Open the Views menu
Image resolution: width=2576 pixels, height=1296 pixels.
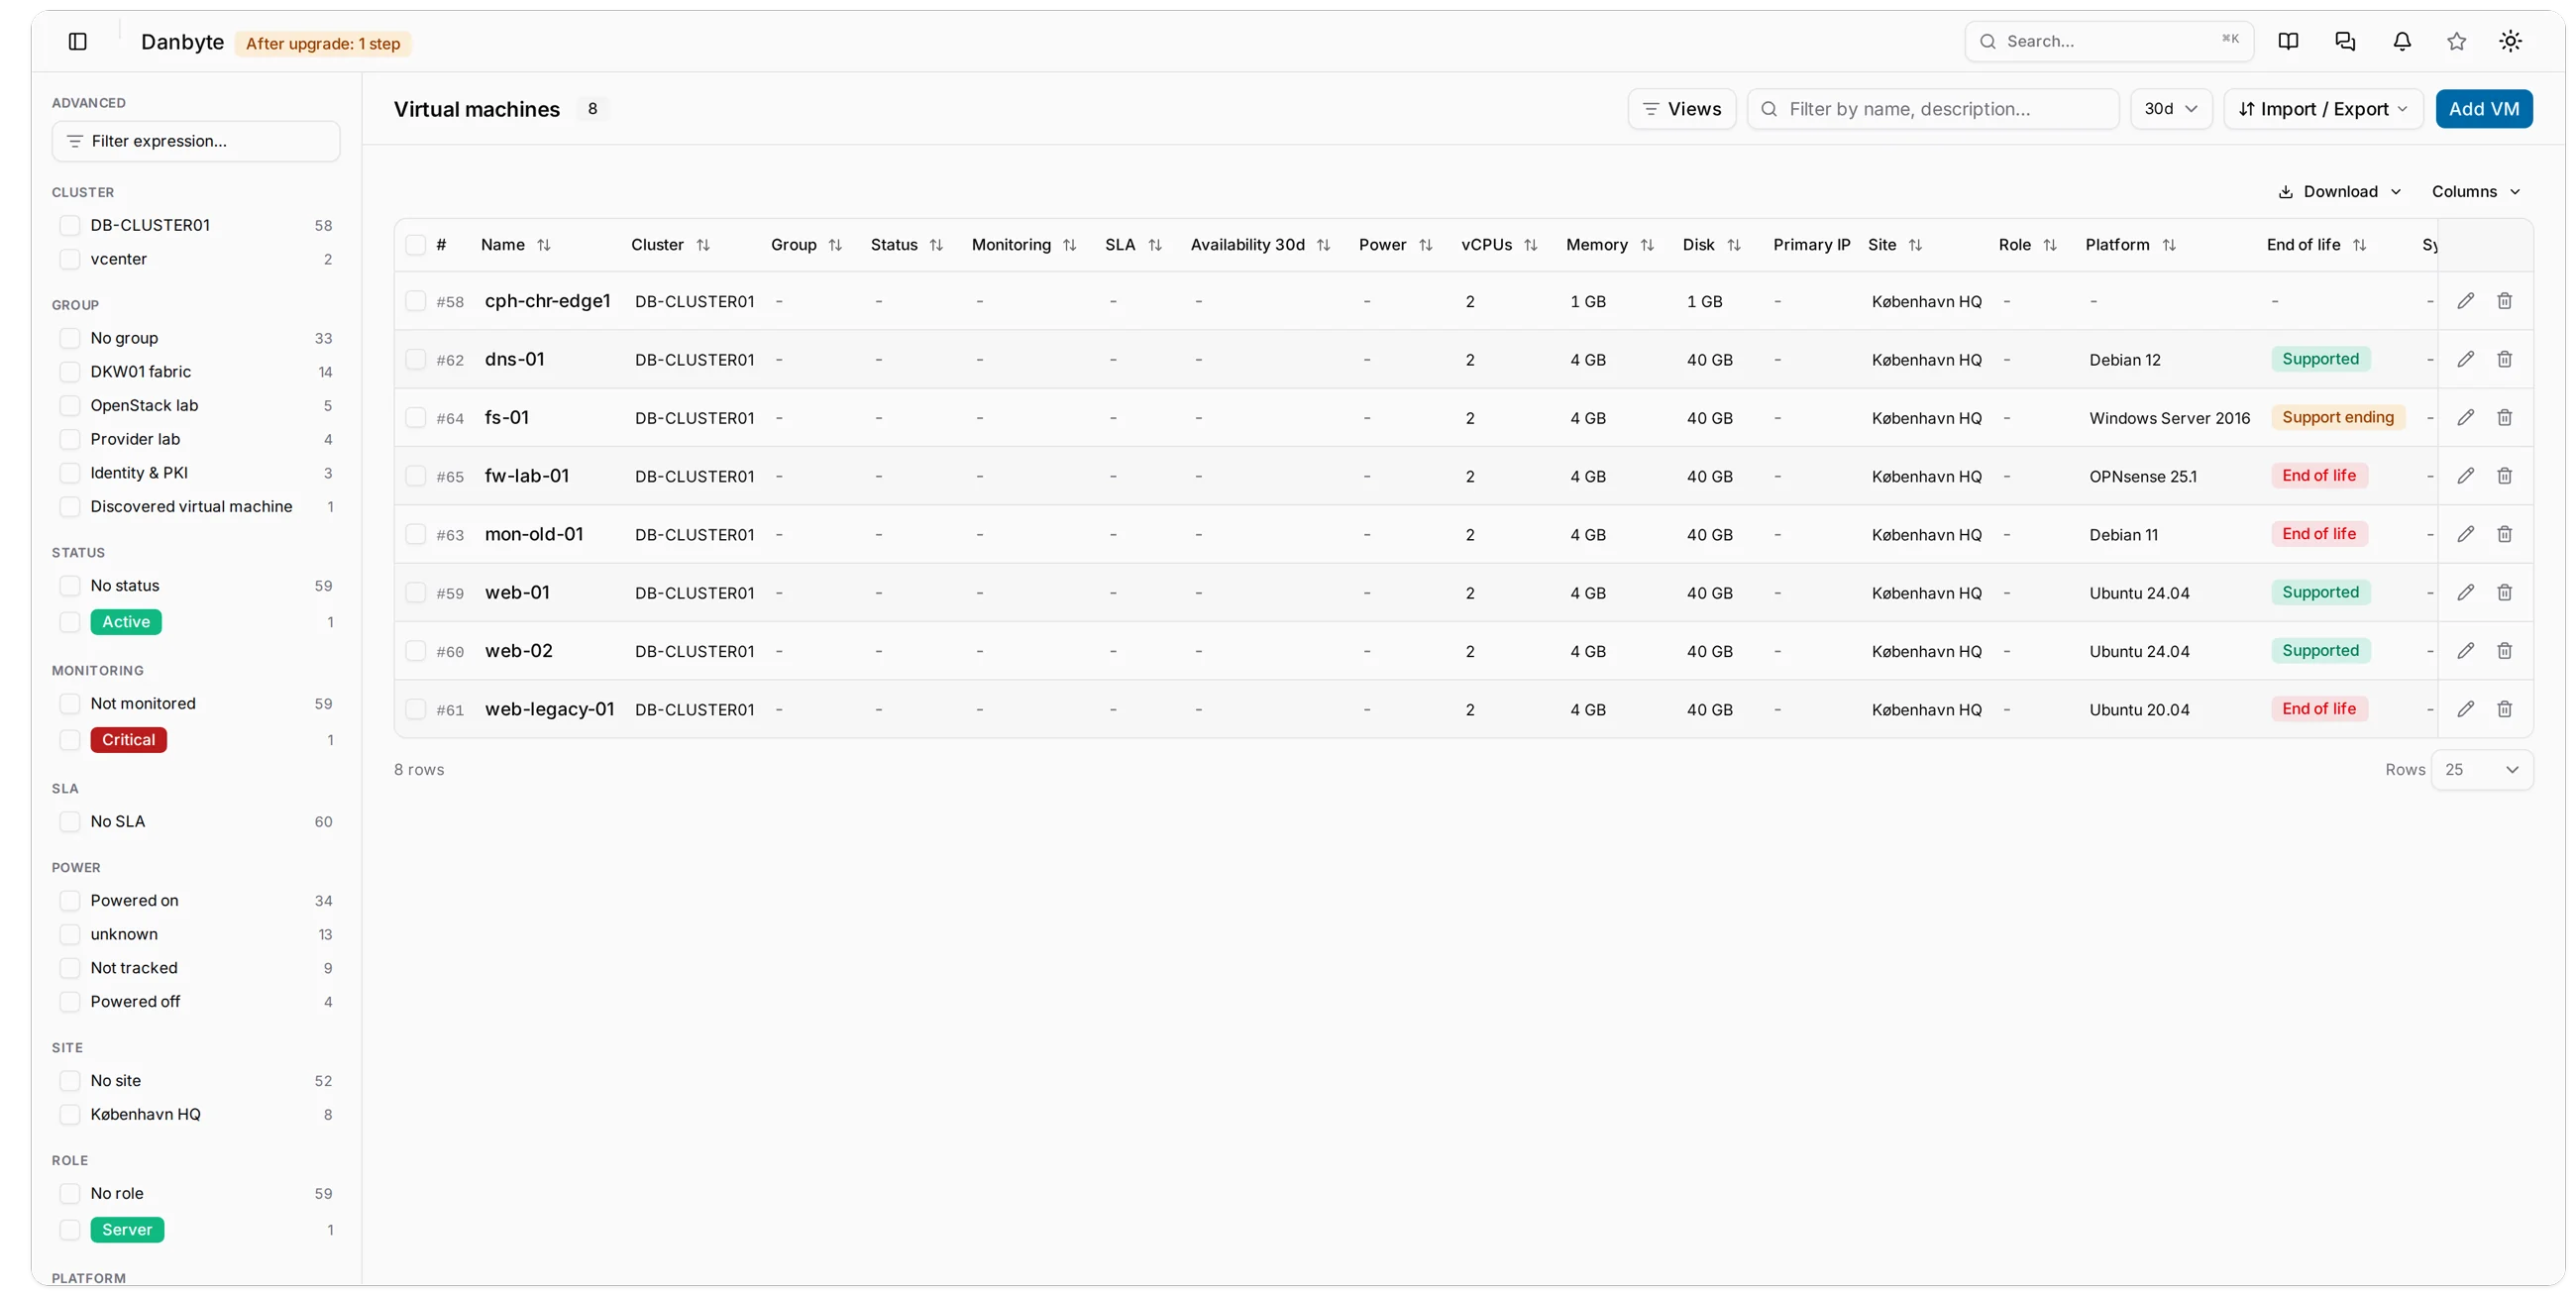point(1681,109)
